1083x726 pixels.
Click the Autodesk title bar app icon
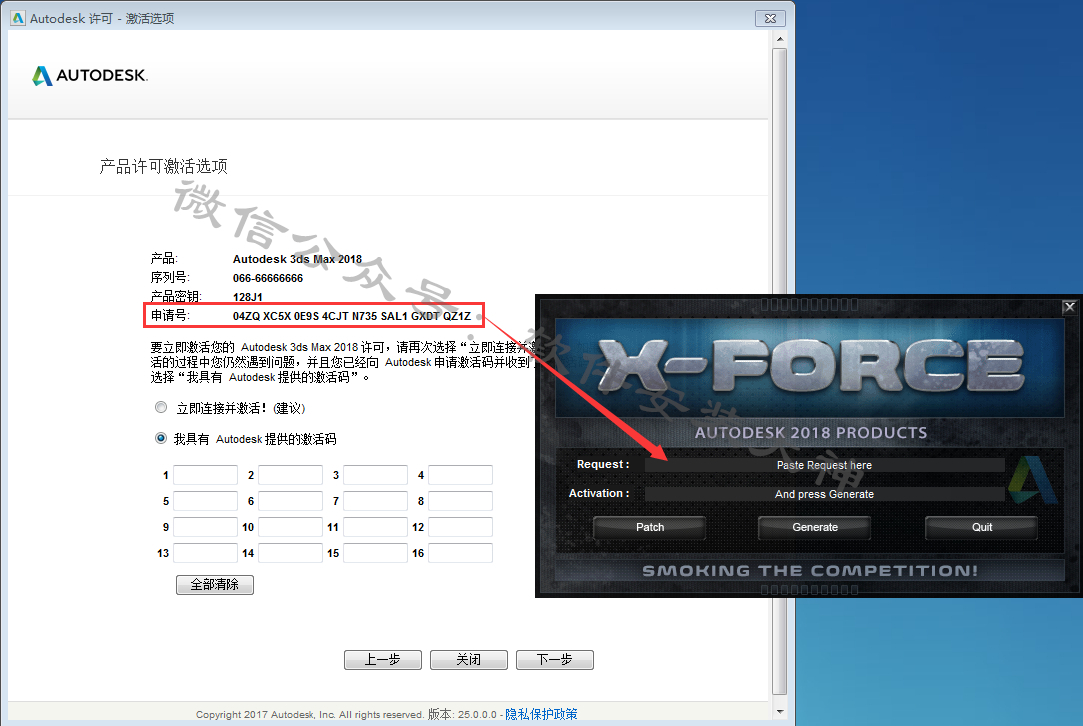[x=17, y=18]
